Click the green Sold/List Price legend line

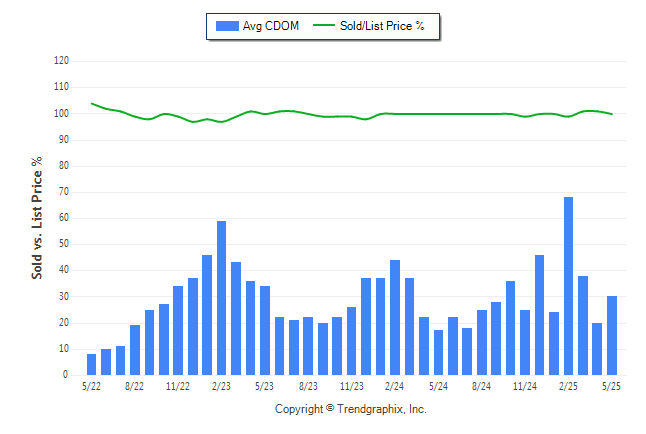tap(324, 25)
